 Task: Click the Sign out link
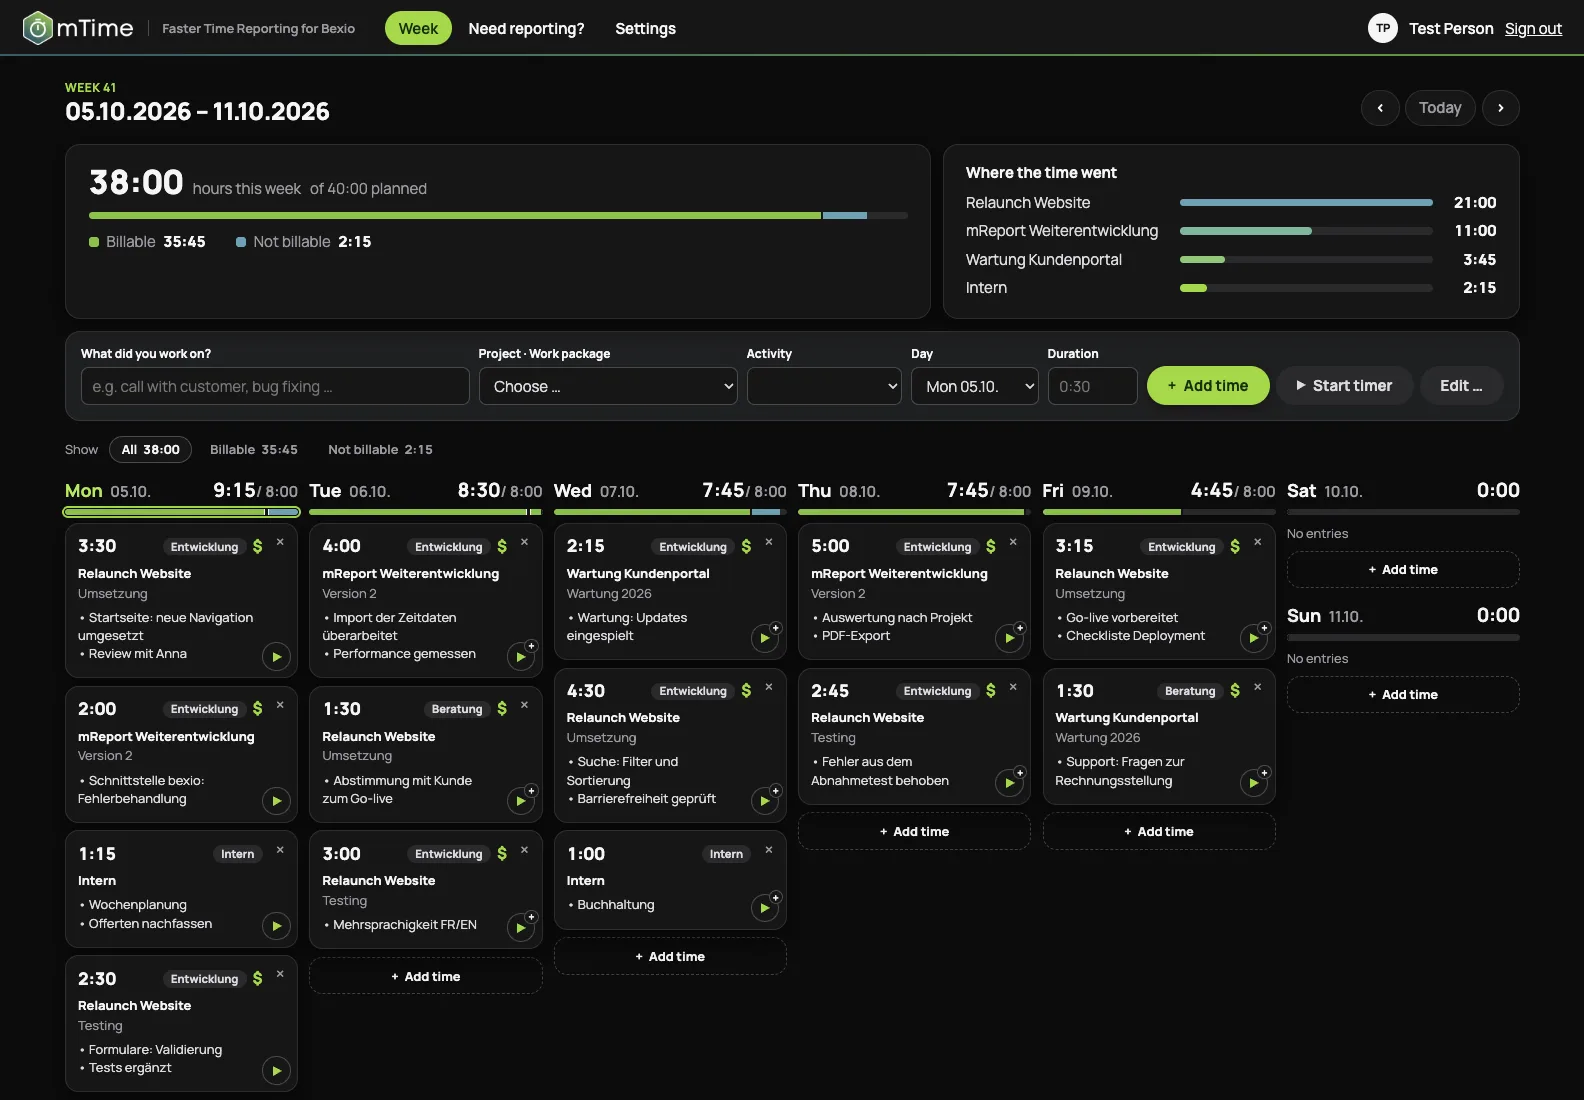[x=1533, y=29]
